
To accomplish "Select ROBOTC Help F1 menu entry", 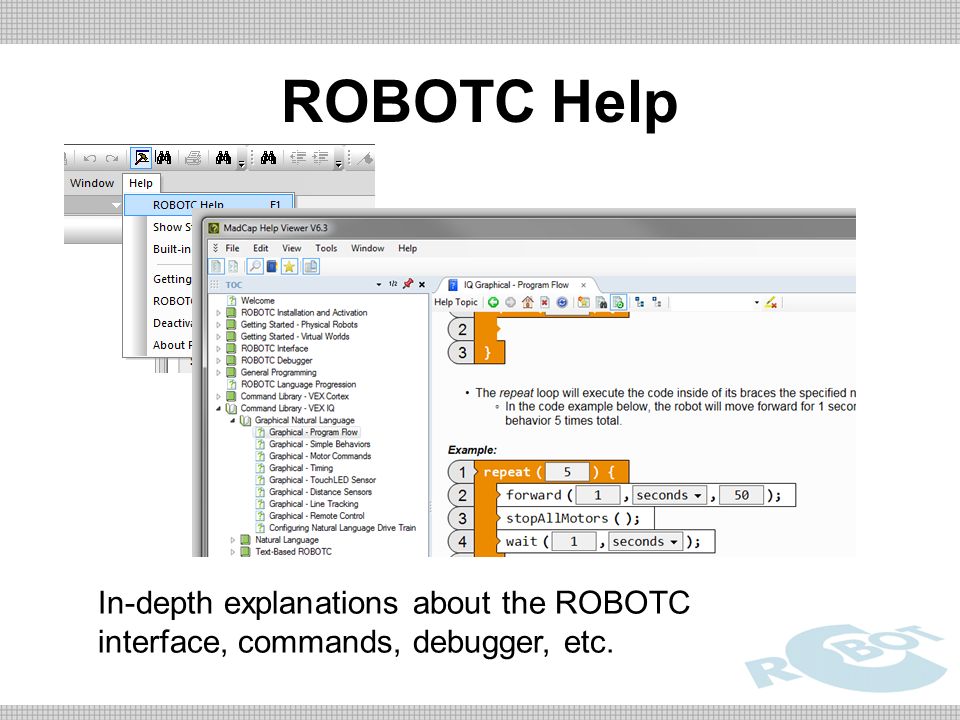I will click(x=209, y=205).
